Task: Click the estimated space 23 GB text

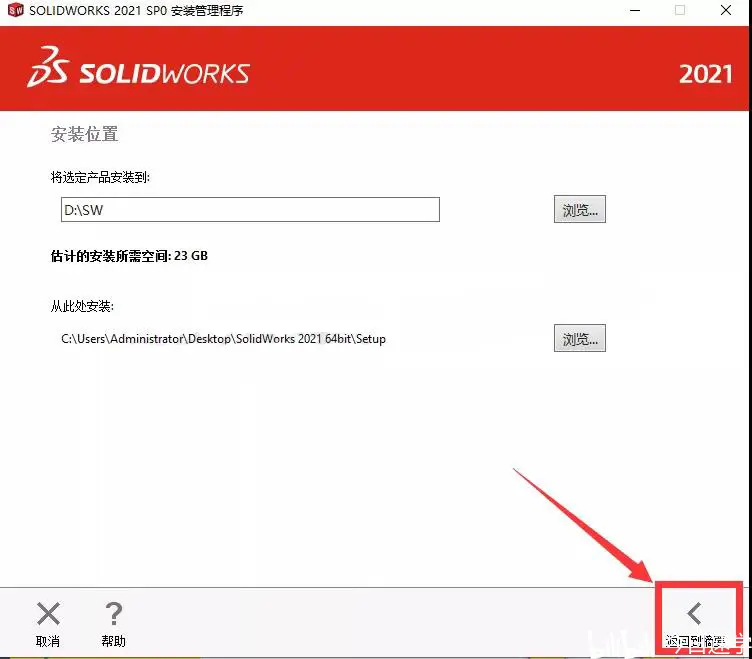Action: 129,256
